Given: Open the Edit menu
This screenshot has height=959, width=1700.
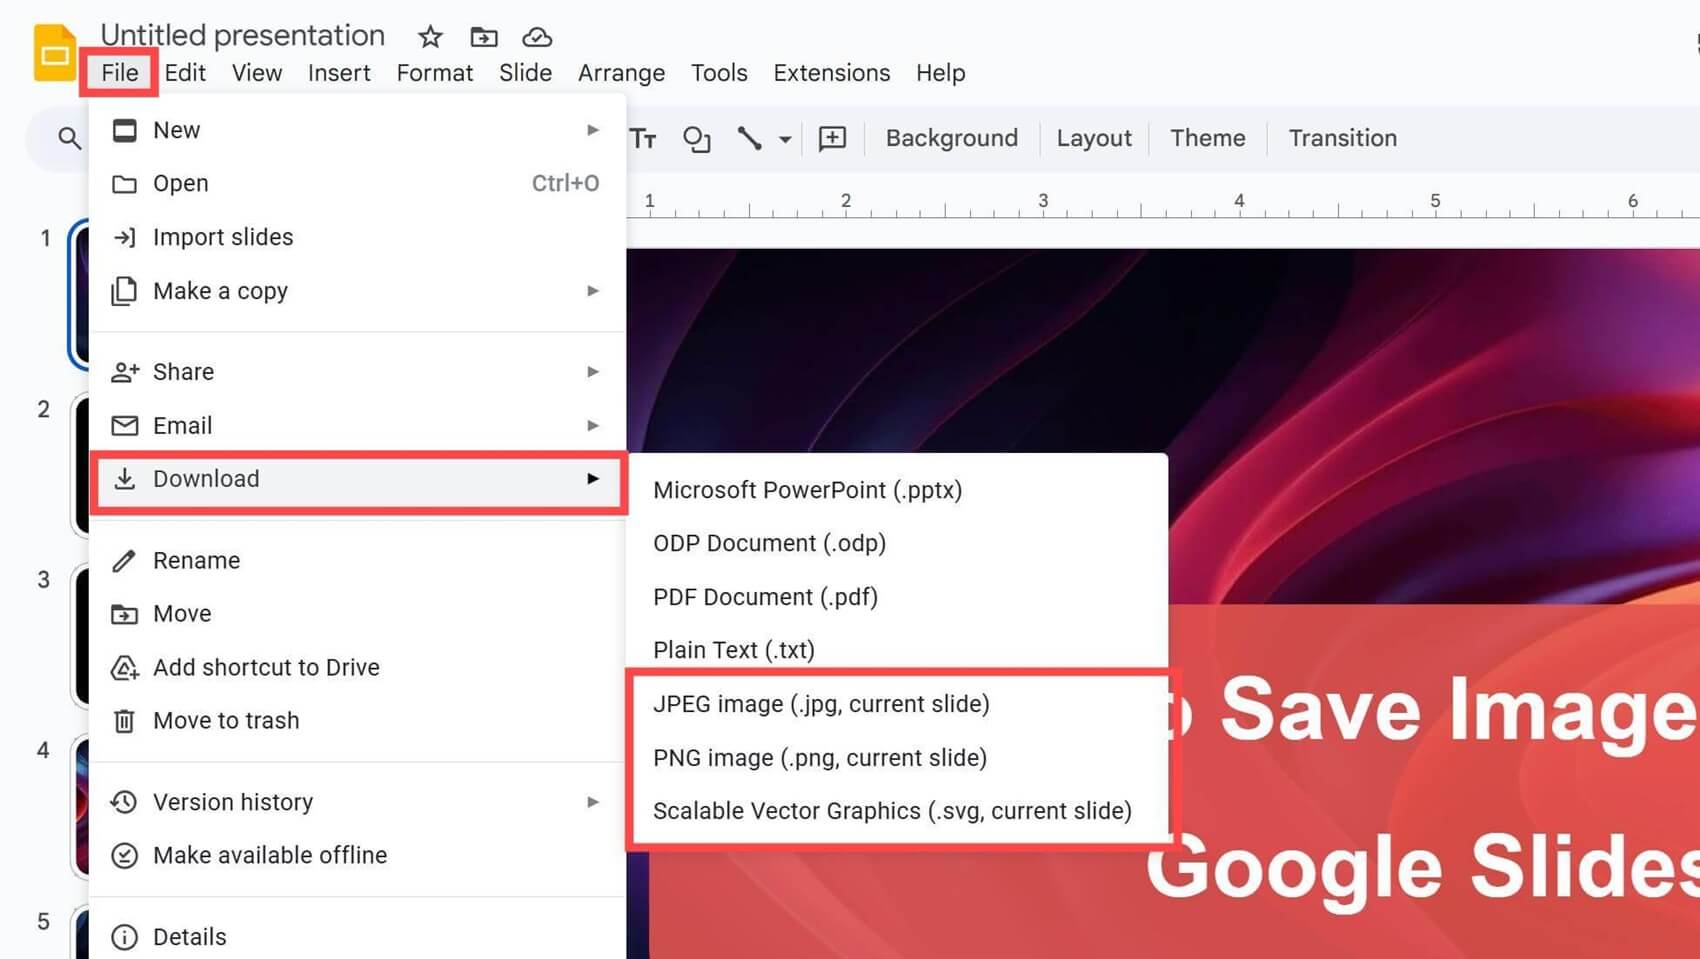Looking at the screenshot, I should tap(185, 73).
